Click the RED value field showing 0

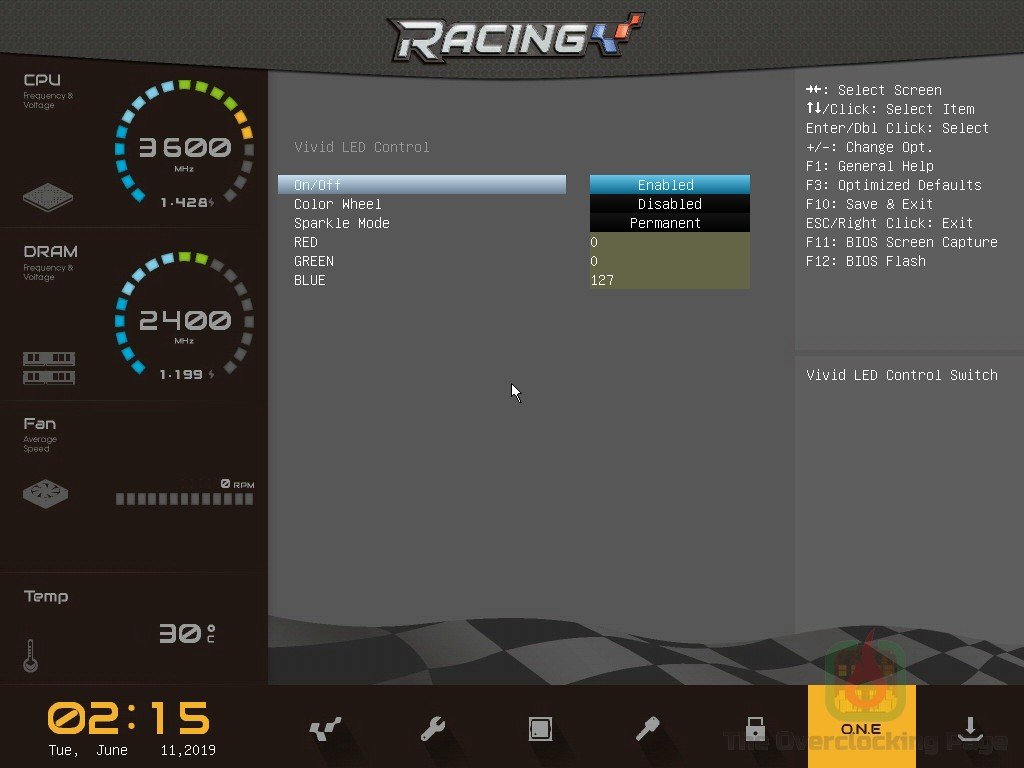click(669, 242)
